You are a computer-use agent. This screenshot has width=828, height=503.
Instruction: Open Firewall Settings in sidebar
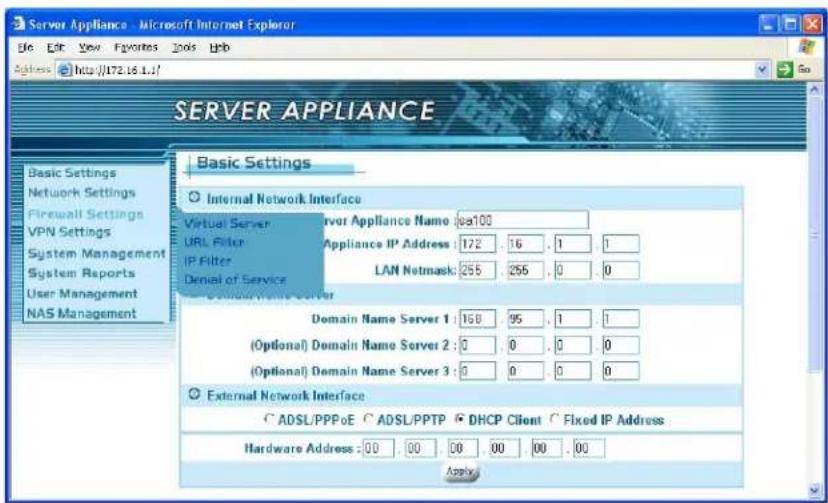(x=86, y=214)
